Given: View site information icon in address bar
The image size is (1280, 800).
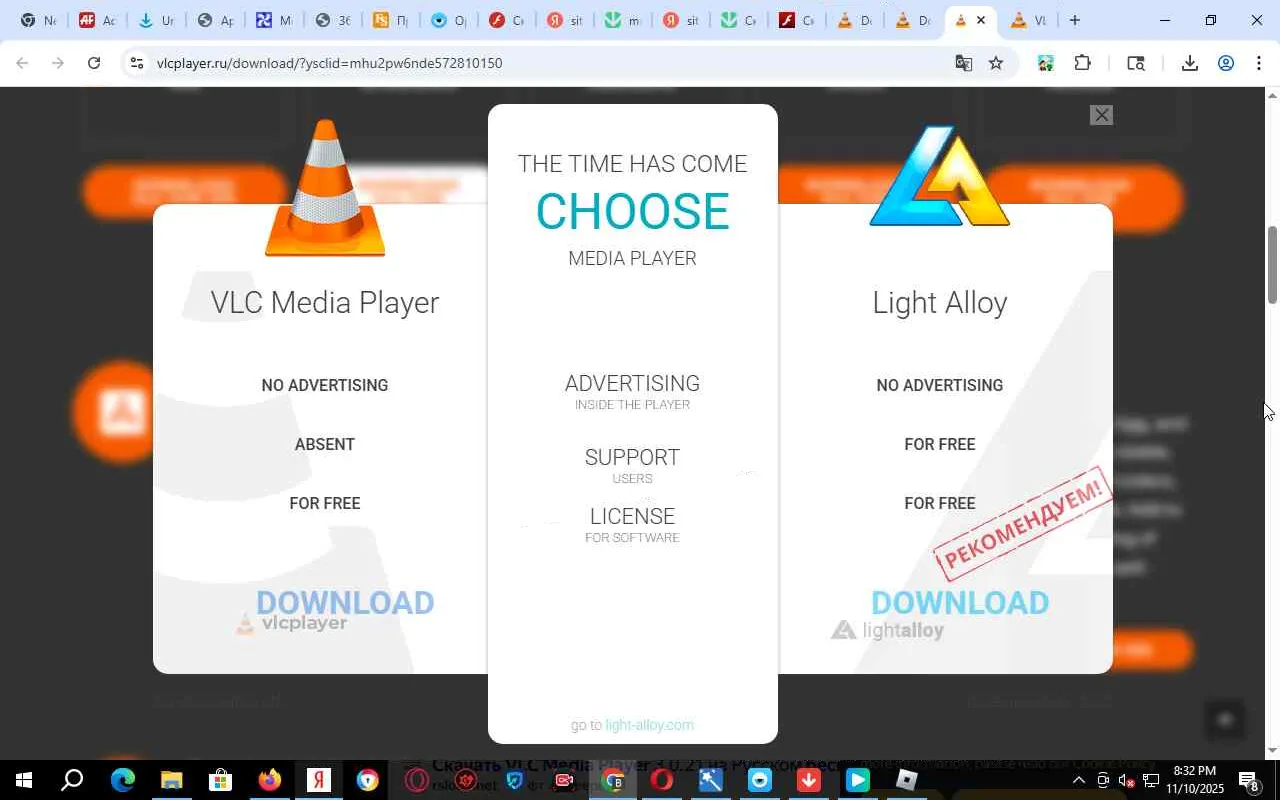Looking at the screenshot, I should point(137,63).
